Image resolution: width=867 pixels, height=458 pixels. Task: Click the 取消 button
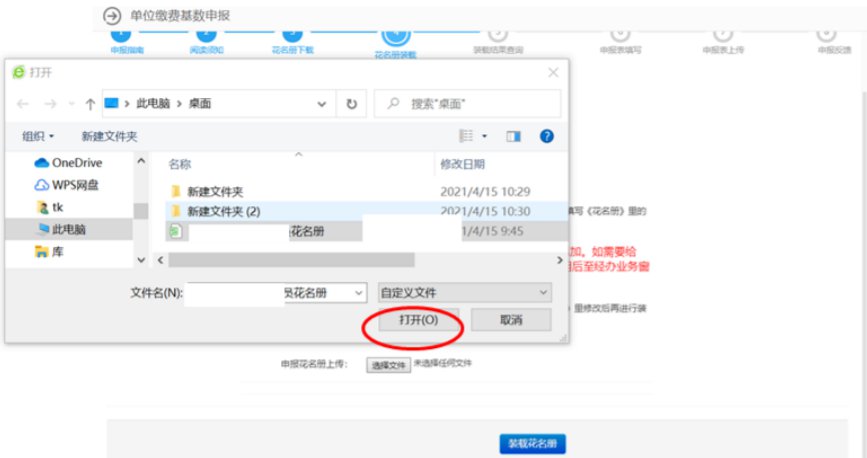511,320
